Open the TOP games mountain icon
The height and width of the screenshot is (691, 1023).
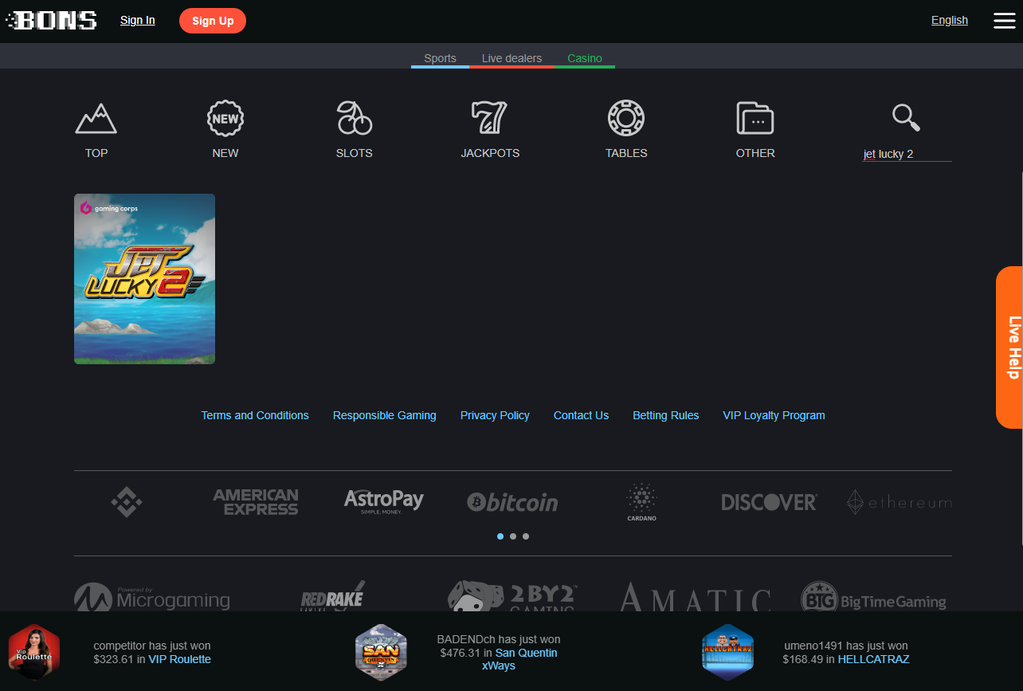point(96,119)
